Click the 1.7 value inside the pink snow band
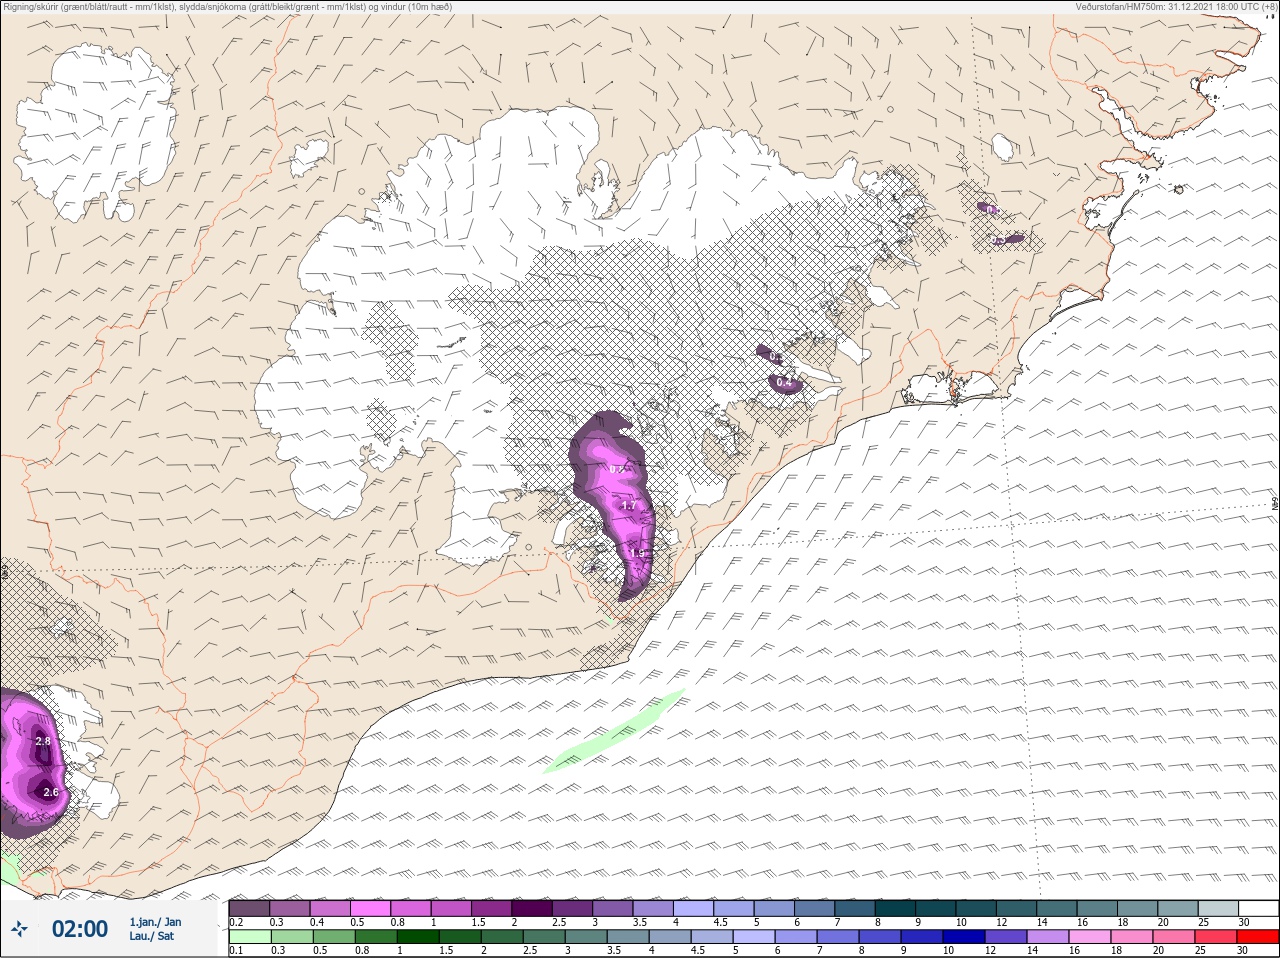 tap(628, 506)
